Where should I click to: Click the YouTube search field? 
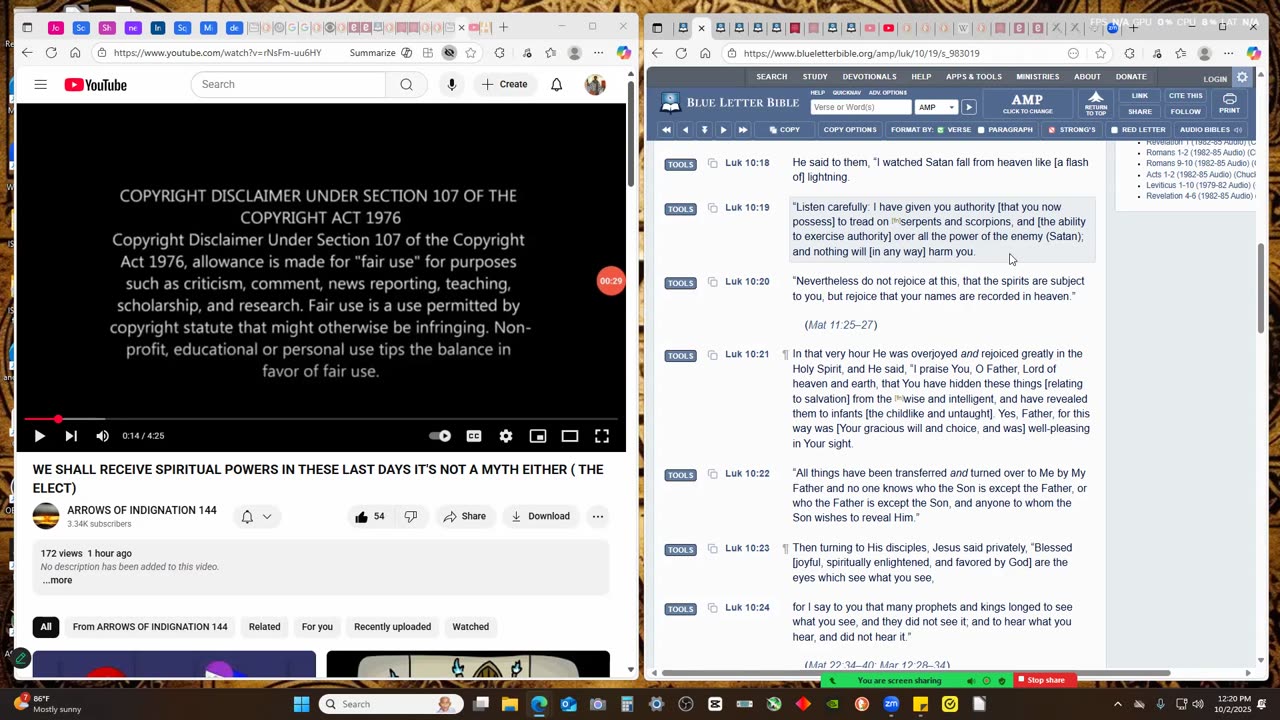click(x=288, y=84)
